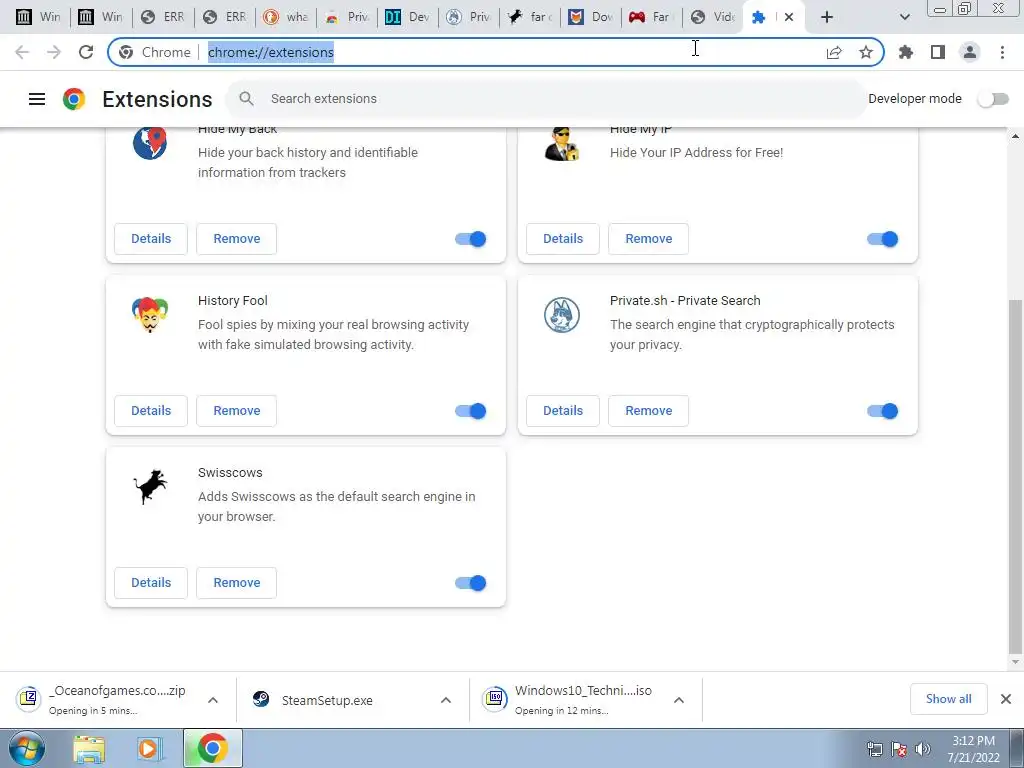Open Details for Hide My Back
The width and height of the screenshot is (1024, 768).
pyautogui.click(x=151, y=239)
